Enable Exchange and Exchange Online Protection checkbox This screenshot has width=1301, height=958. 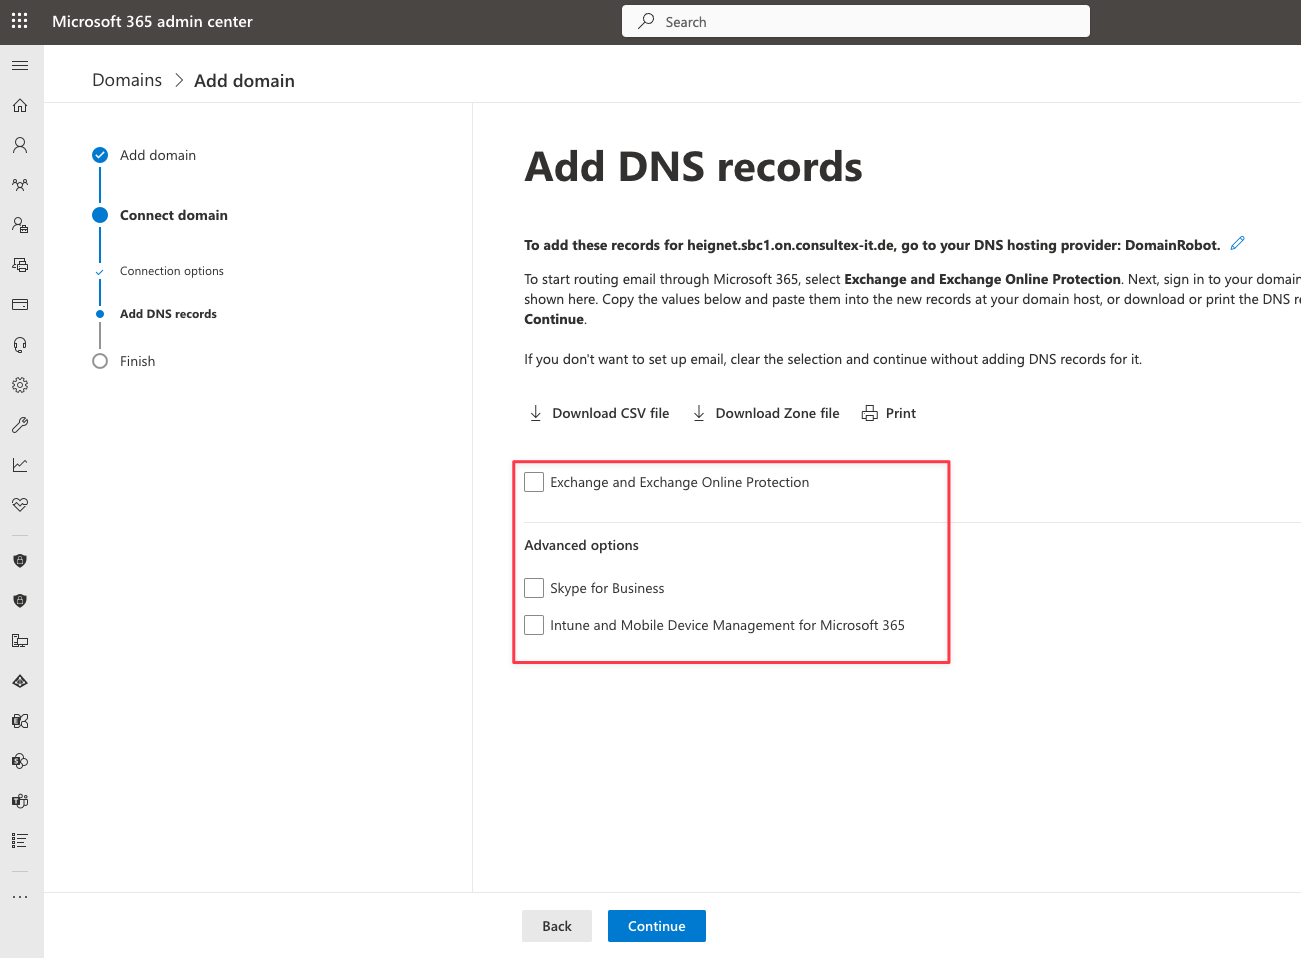coord(534,482)
